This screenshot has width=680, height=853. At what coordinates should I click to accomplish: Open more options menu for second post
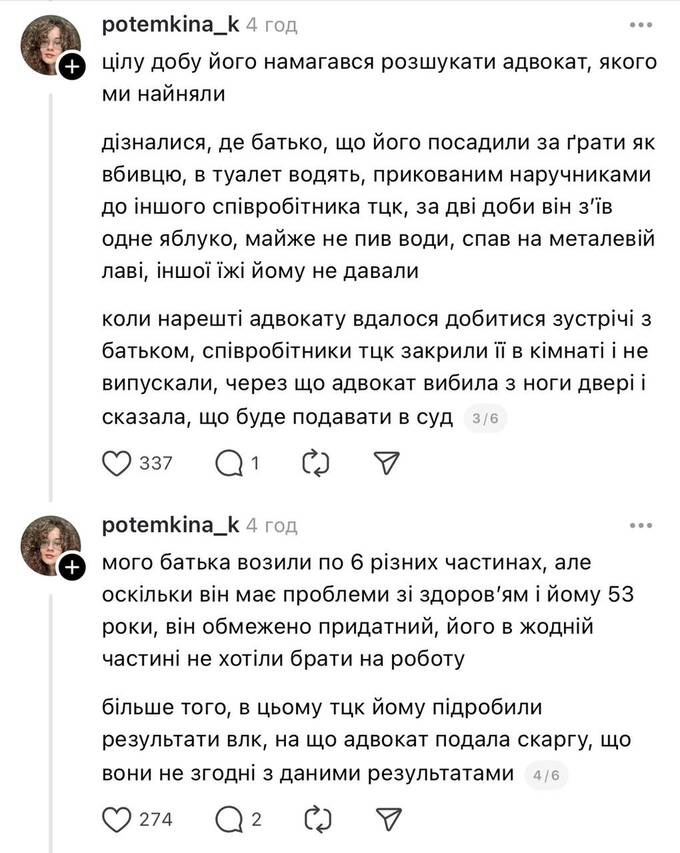click(x=639, y=525)
